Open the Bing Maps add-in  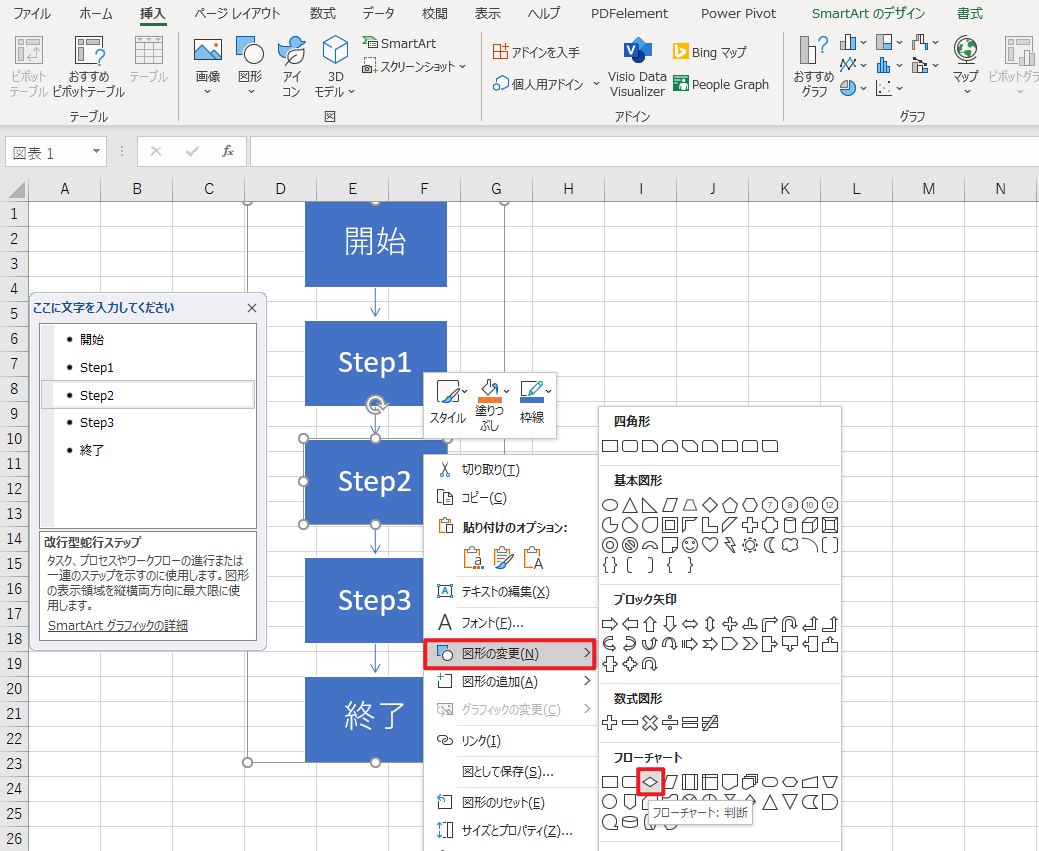coord(710,52)
